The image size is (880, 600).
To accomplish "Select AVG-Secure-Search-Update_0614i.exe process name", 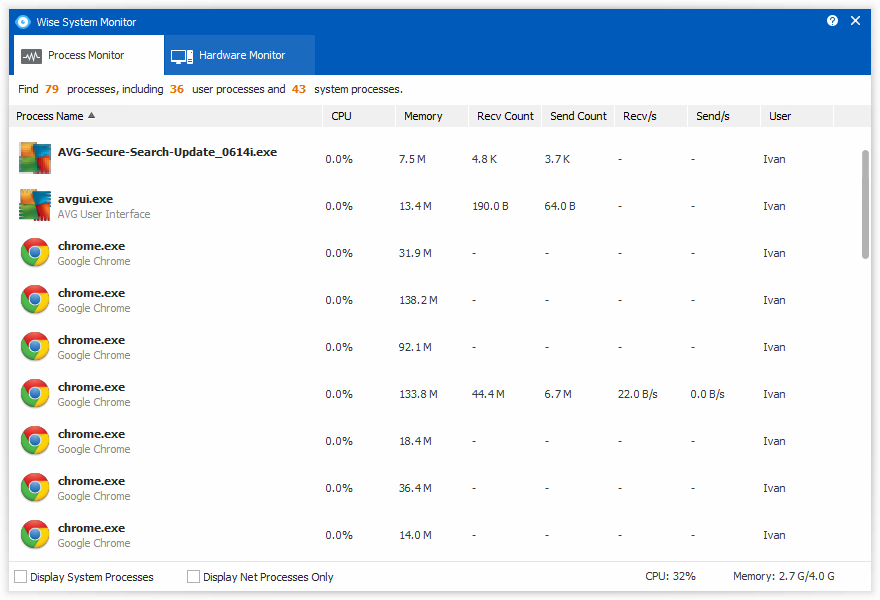I will click(167, 152).
